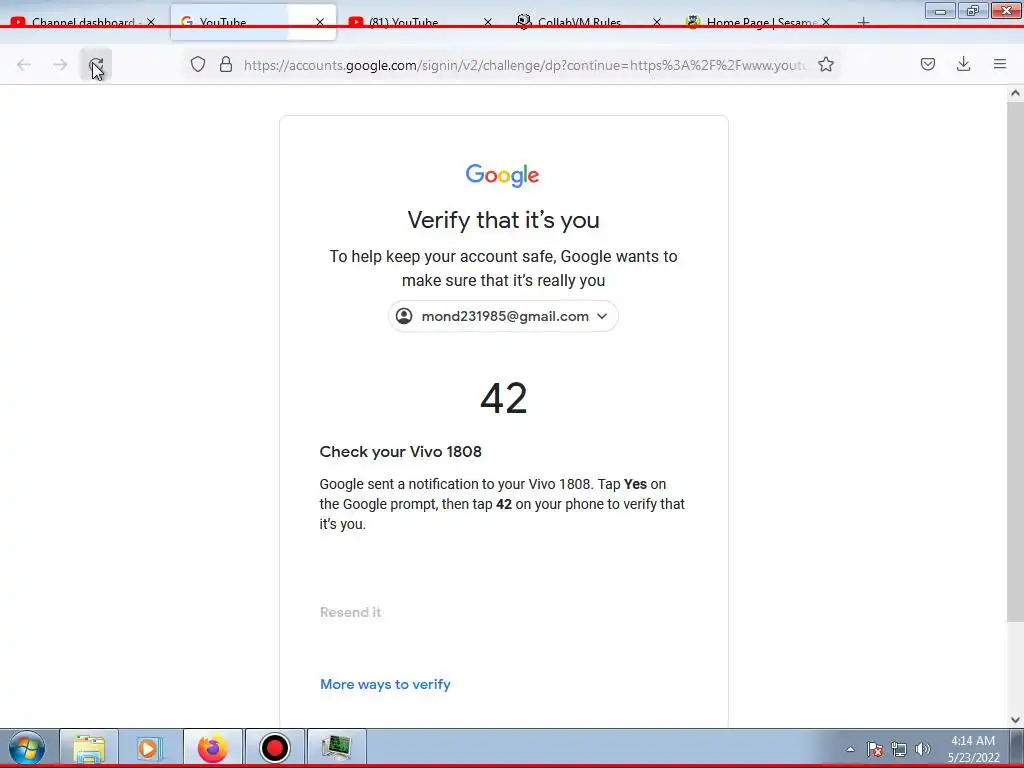The height and width of the screenshot is (768, 1024).
Task: Go forward to next page
Action: click(x=60, y=65)
